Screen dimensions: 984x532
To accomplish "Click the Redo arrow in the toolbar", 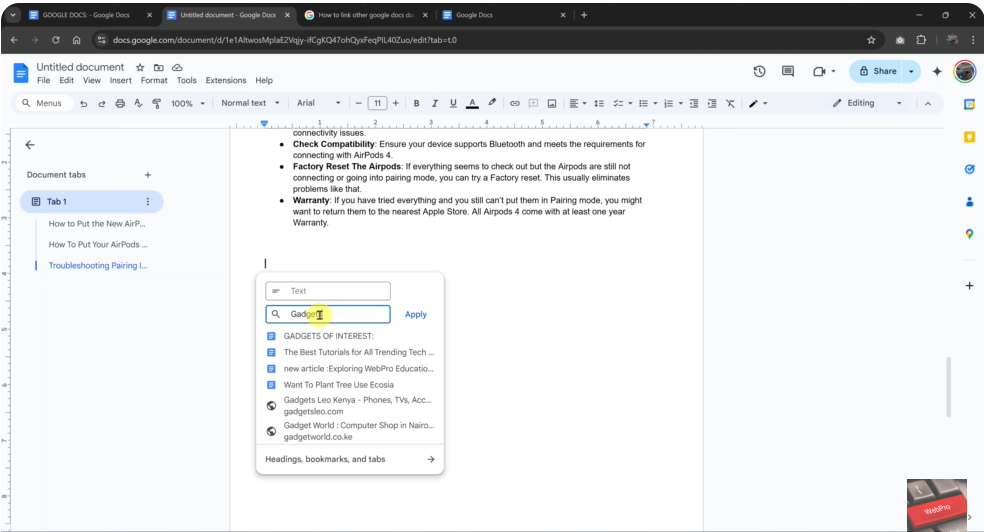I will click(101, 104).
